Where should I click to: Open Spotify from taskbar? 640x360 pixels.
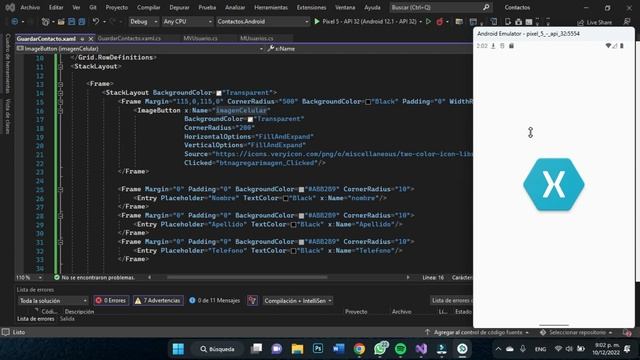tap(401, 349)
